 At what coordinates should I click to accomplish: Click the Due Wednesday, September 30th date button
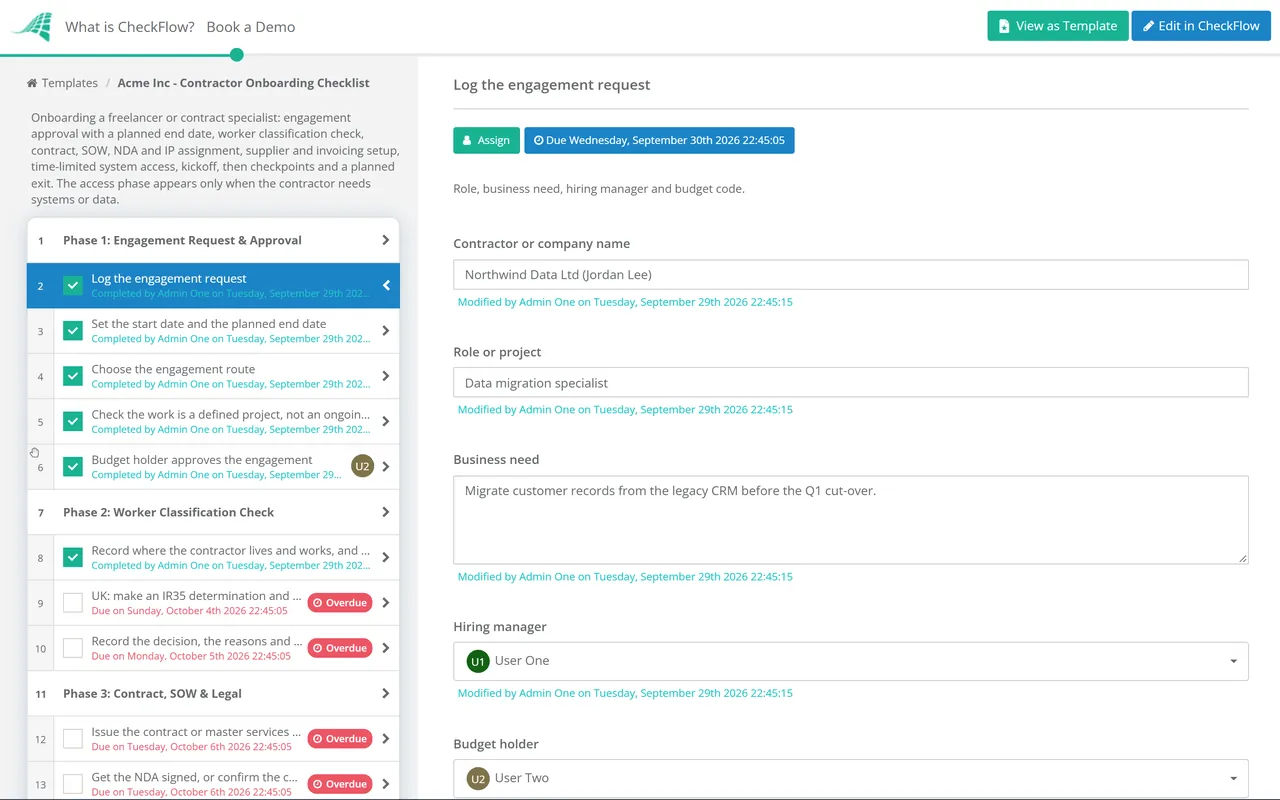coord(660,140)
